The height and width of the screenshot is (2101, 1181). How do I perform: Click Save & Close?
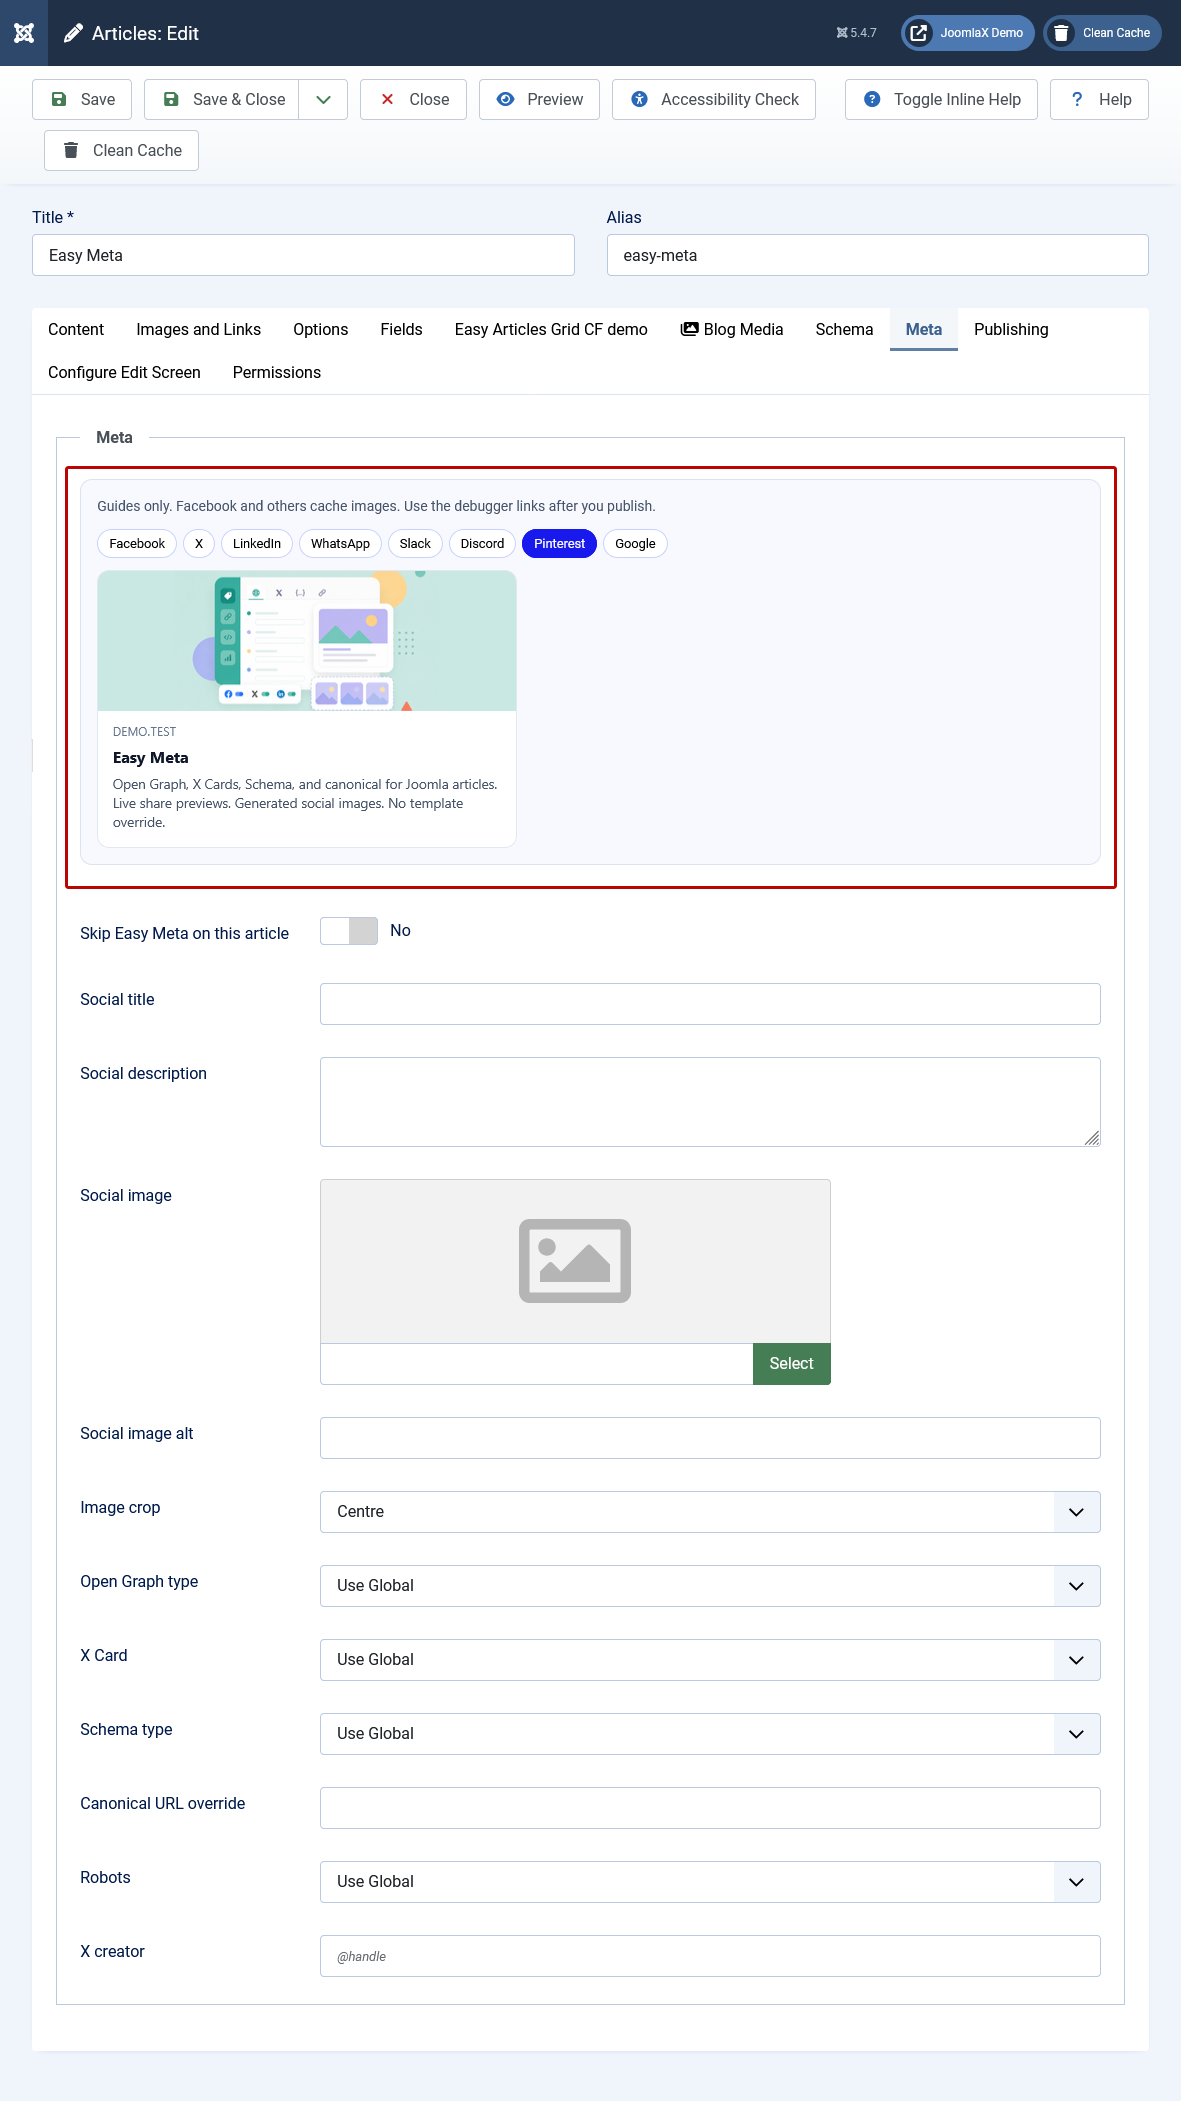222,100
